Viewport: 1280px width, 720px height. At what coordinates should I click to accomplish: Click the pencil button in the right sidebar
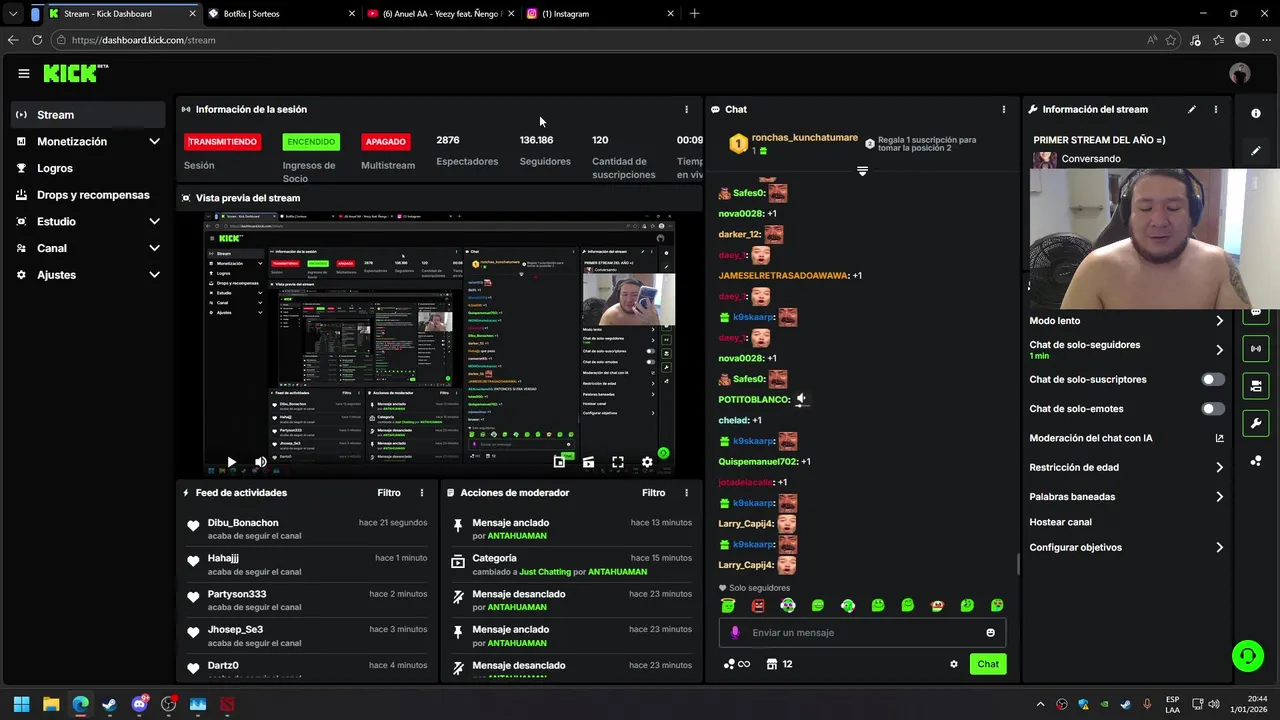pyautogui.click(x=1256, y=151)
